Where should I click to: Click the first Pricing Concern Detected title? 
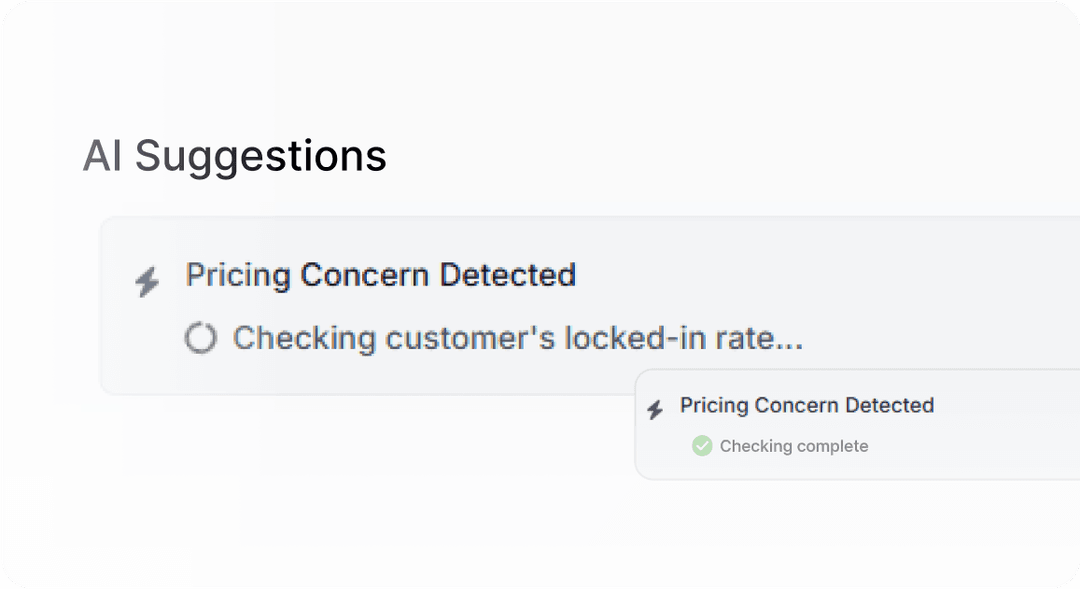point(380,276)
